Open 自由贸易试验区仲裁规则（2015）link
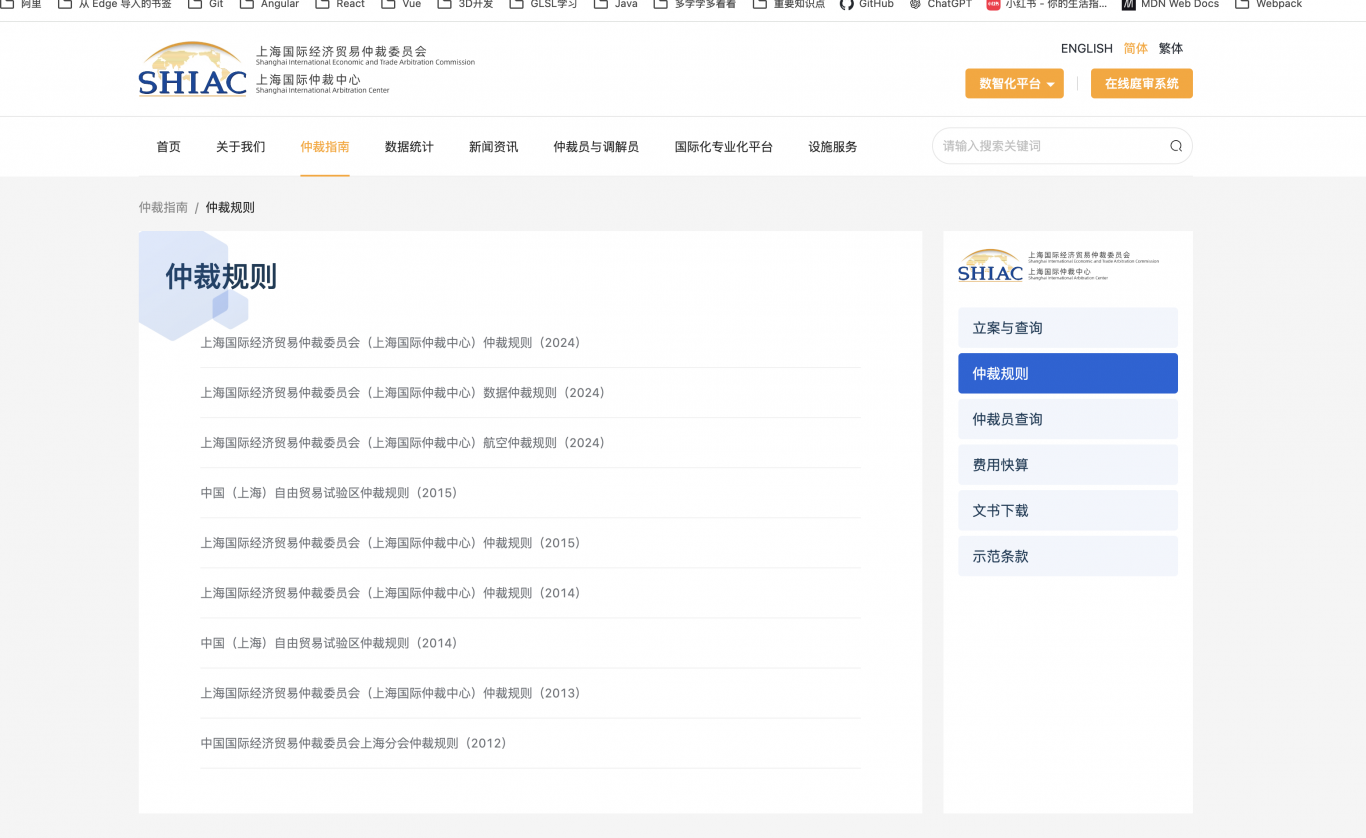 coord(329,493)
